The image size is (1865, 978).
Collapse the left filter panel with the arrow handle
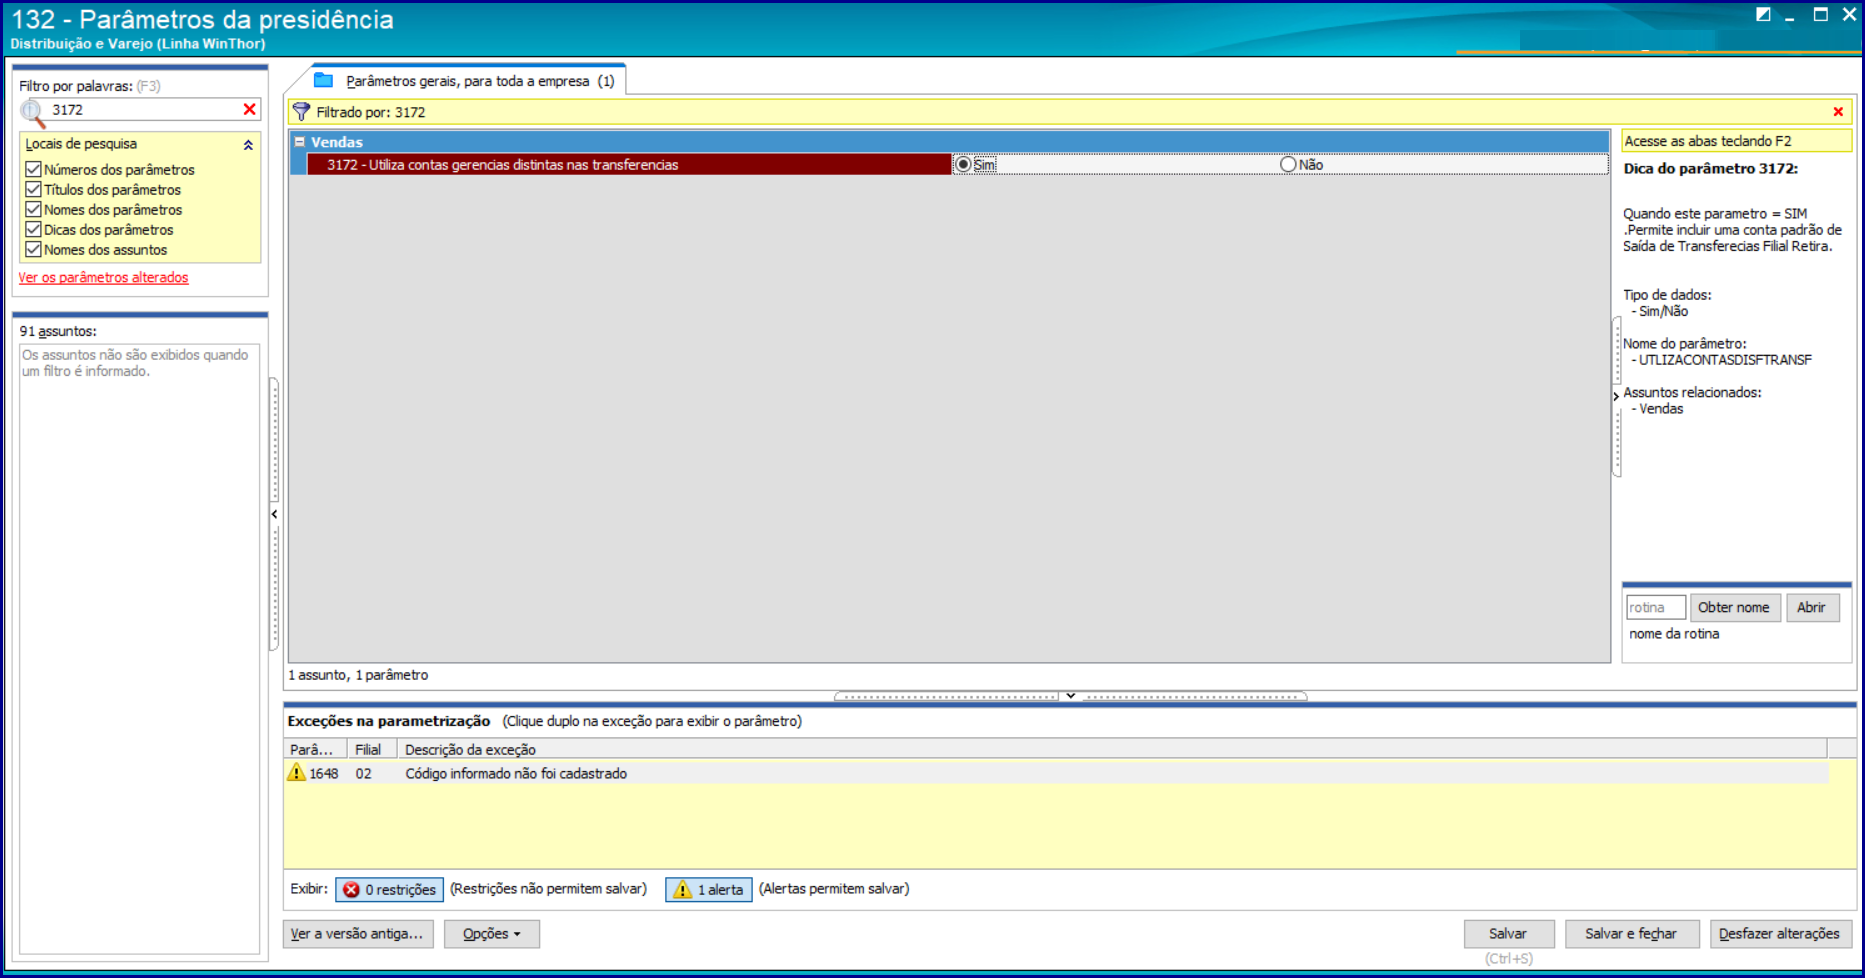[274, 514]
